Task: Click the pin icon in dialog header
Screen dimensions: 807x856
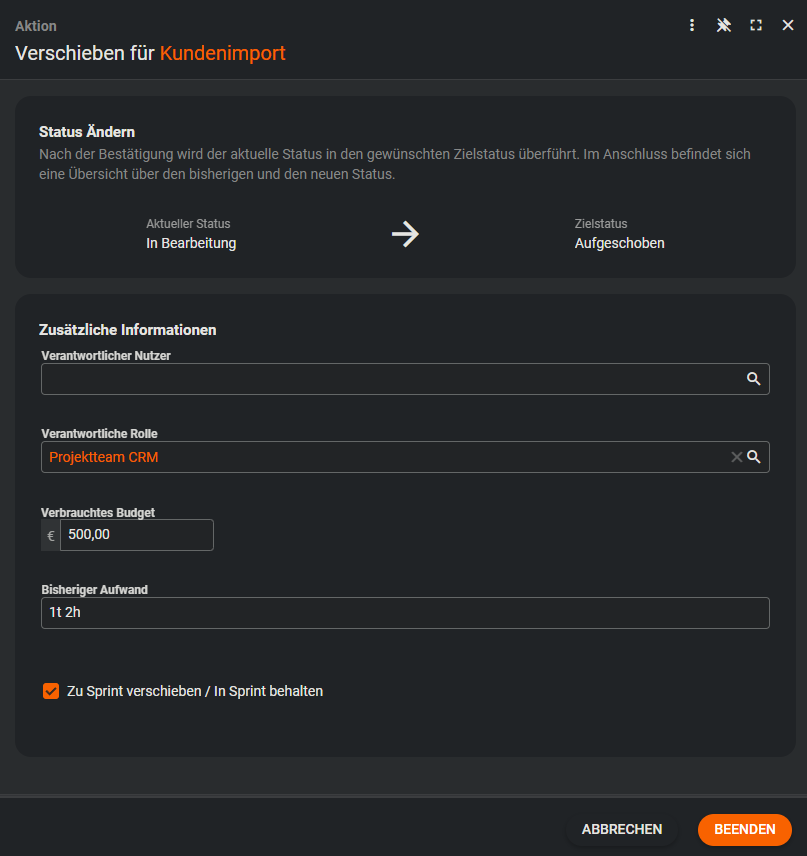Action: click(x=724, y=26)
